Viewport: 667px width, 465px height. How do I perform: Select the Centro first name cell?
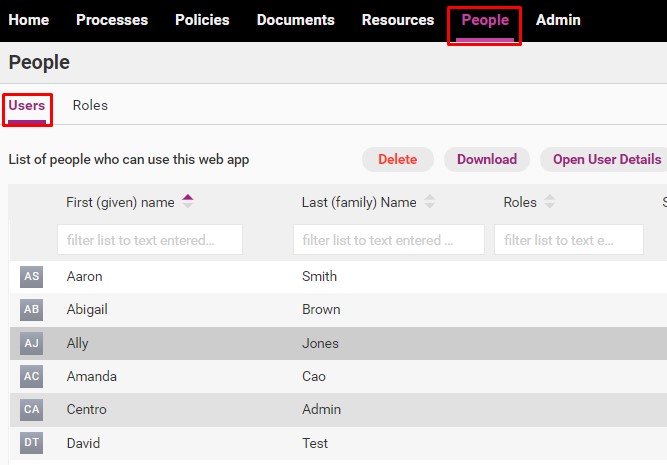click(86, 409)
